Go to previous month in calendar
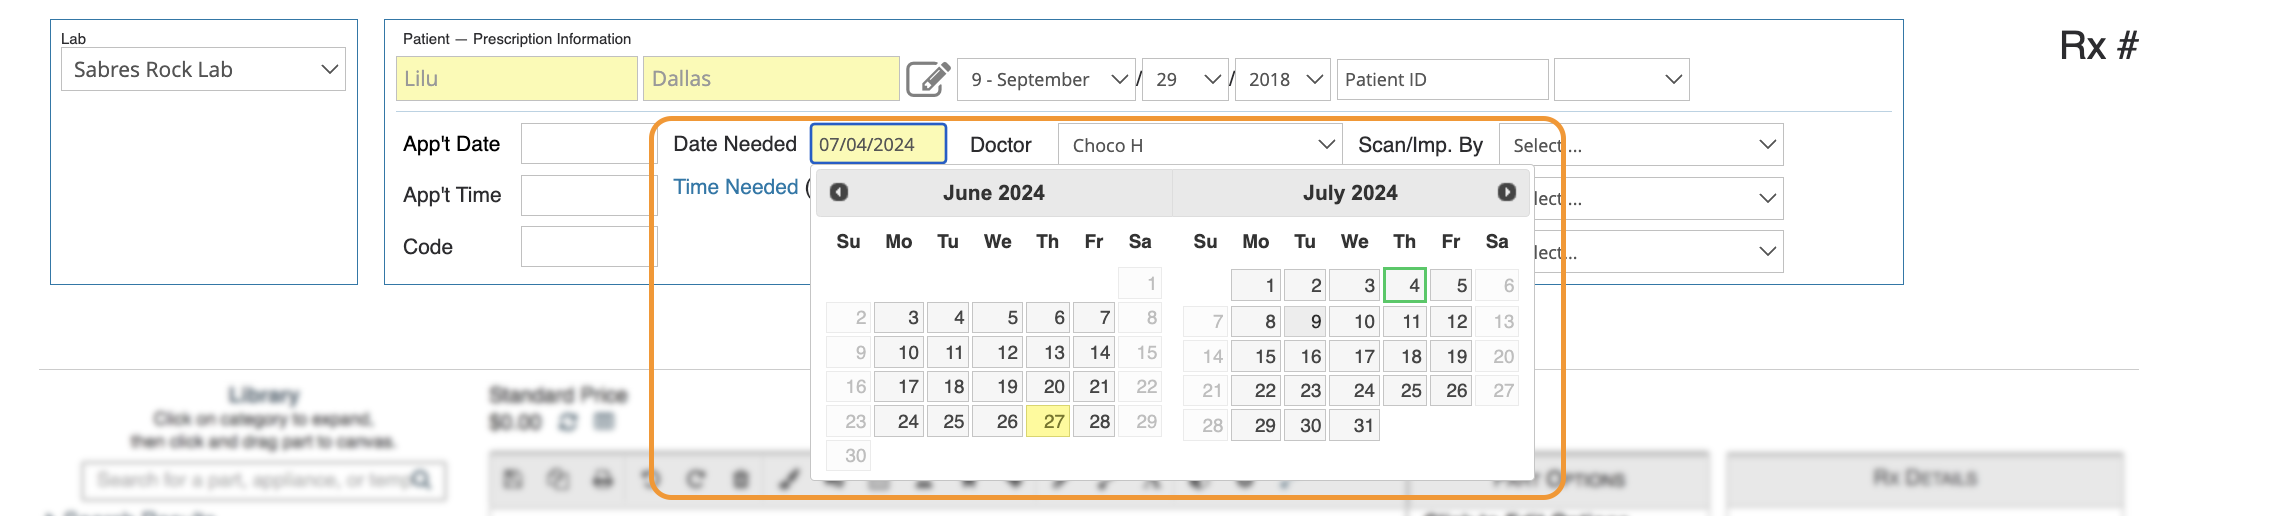Image resolution: width=2290 pixels, height=516 pixels. (839, 192)
